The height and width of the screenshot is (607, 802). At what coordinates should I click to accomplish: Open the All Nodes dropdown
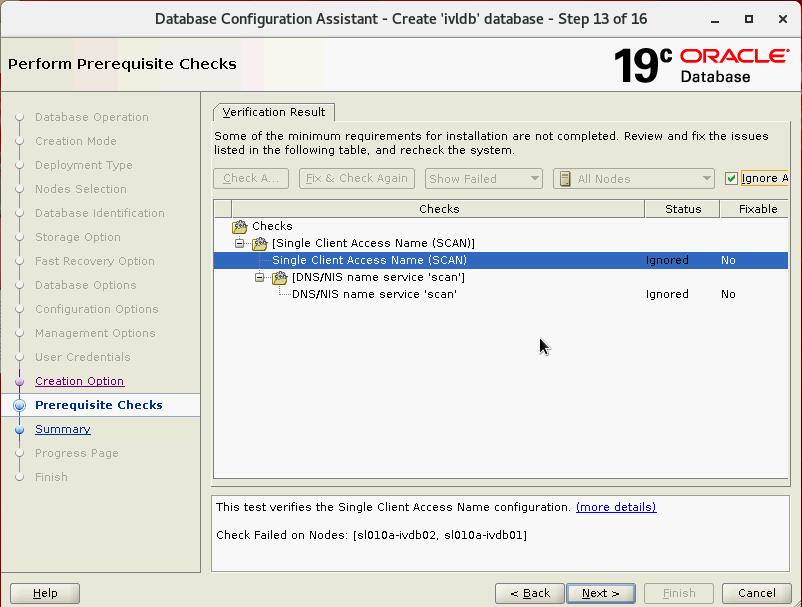[633, 178]
